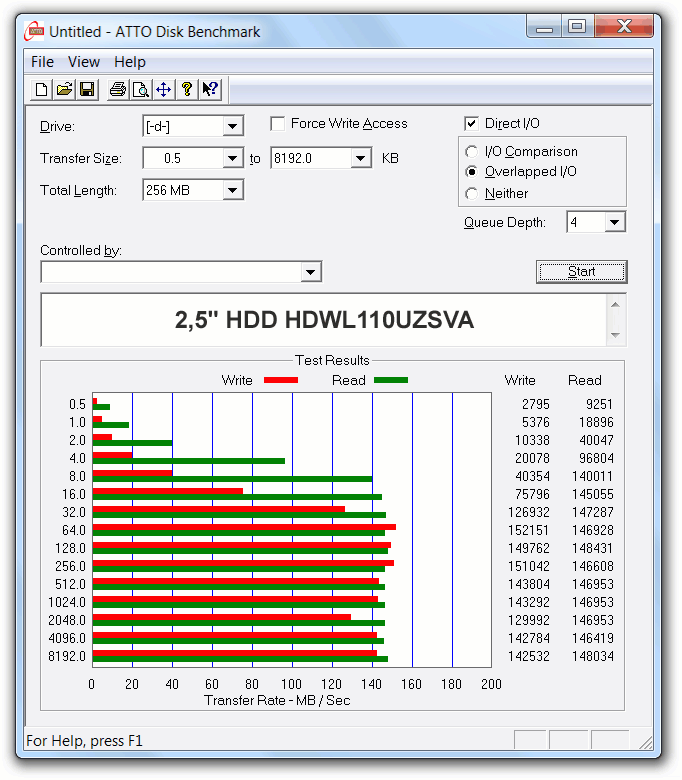Click the yellow question mark About icon
This screenshot has width=682, height=780.
click(x=187, y=90)
